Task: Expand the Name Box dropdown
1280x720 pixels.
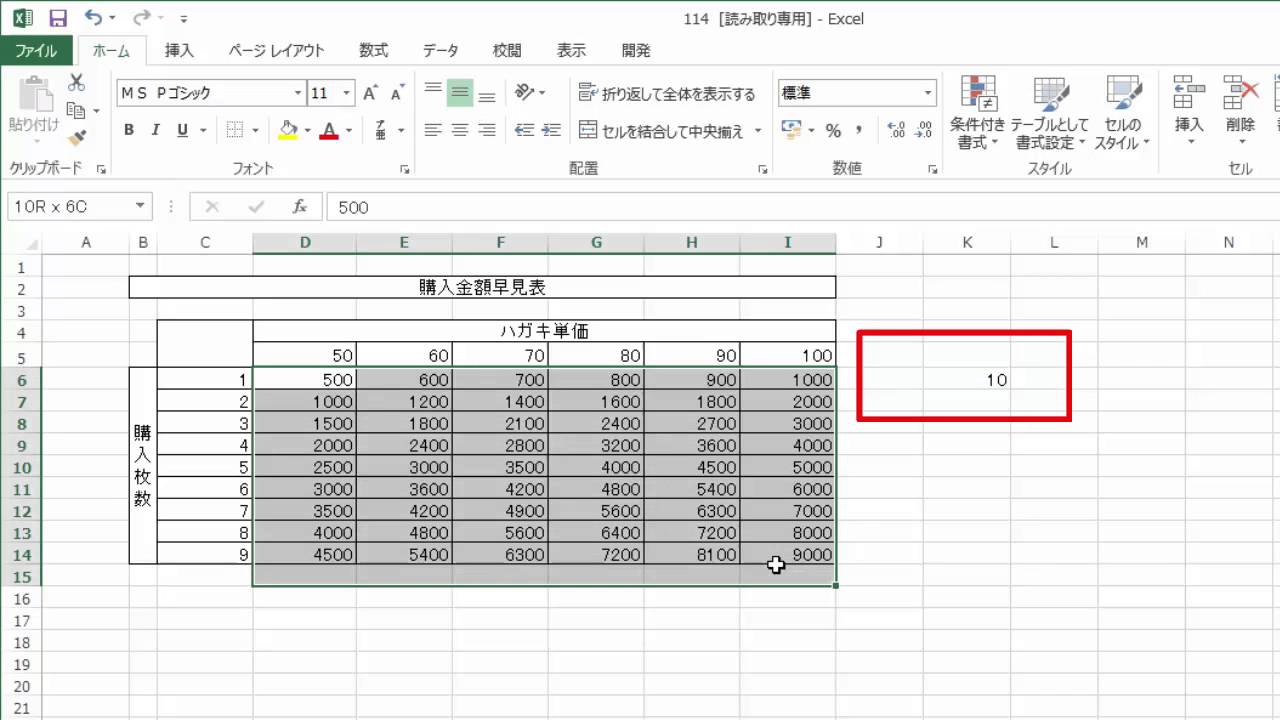Action: pos(140,207)
